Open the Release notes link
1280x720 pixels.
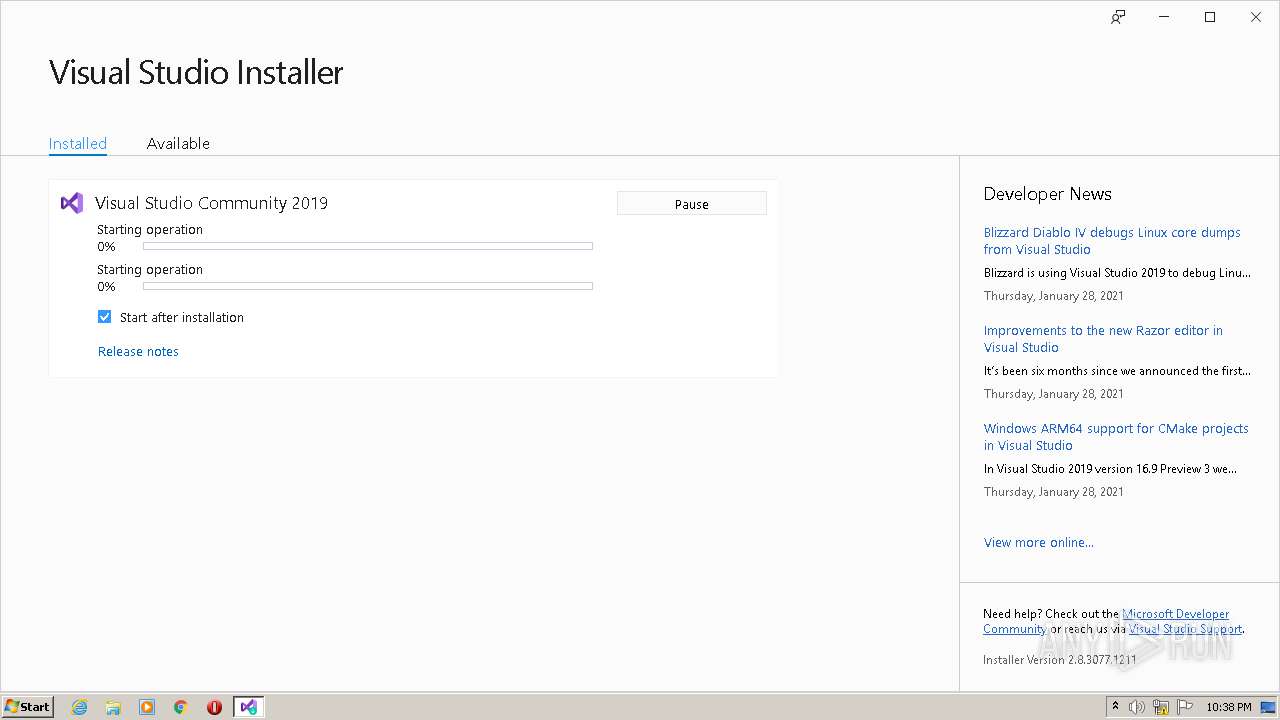(x=138, y=351)
